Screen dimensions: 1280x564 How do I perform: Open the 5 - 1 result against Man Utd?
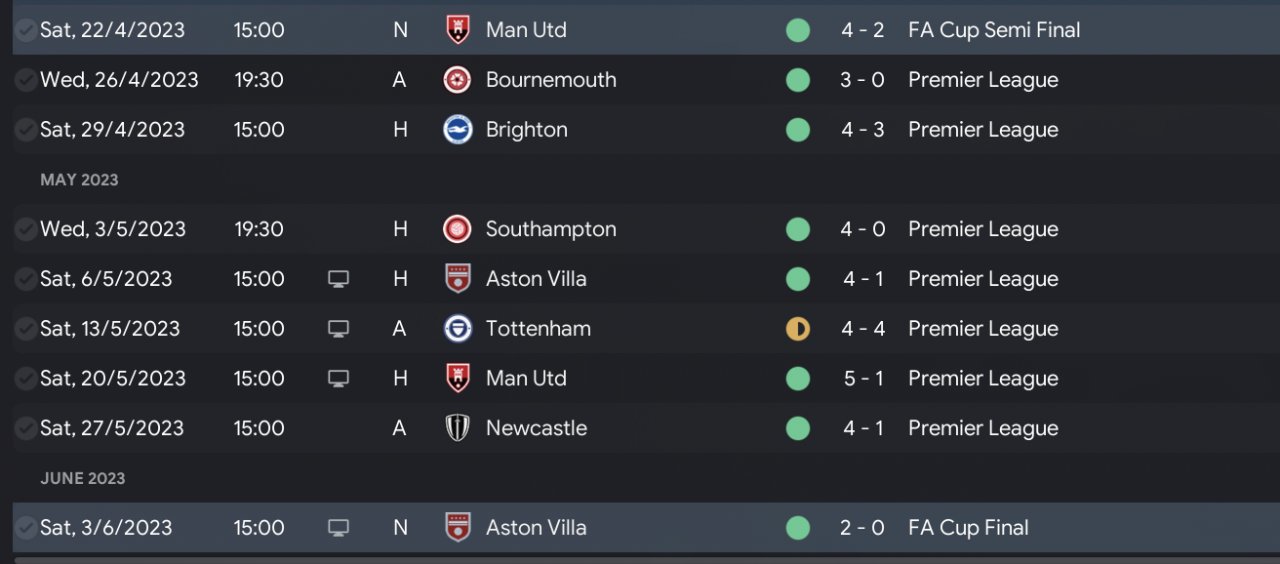[x=863, y=378]
